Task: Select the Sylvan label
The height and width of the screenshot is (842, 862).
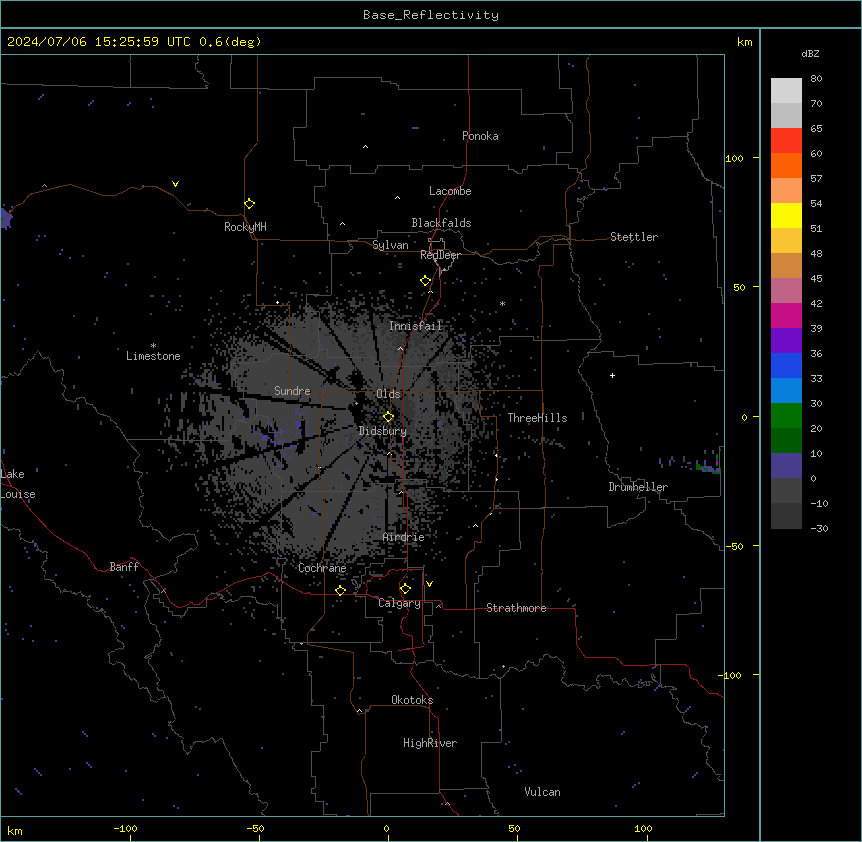Action: click(390, 245)
